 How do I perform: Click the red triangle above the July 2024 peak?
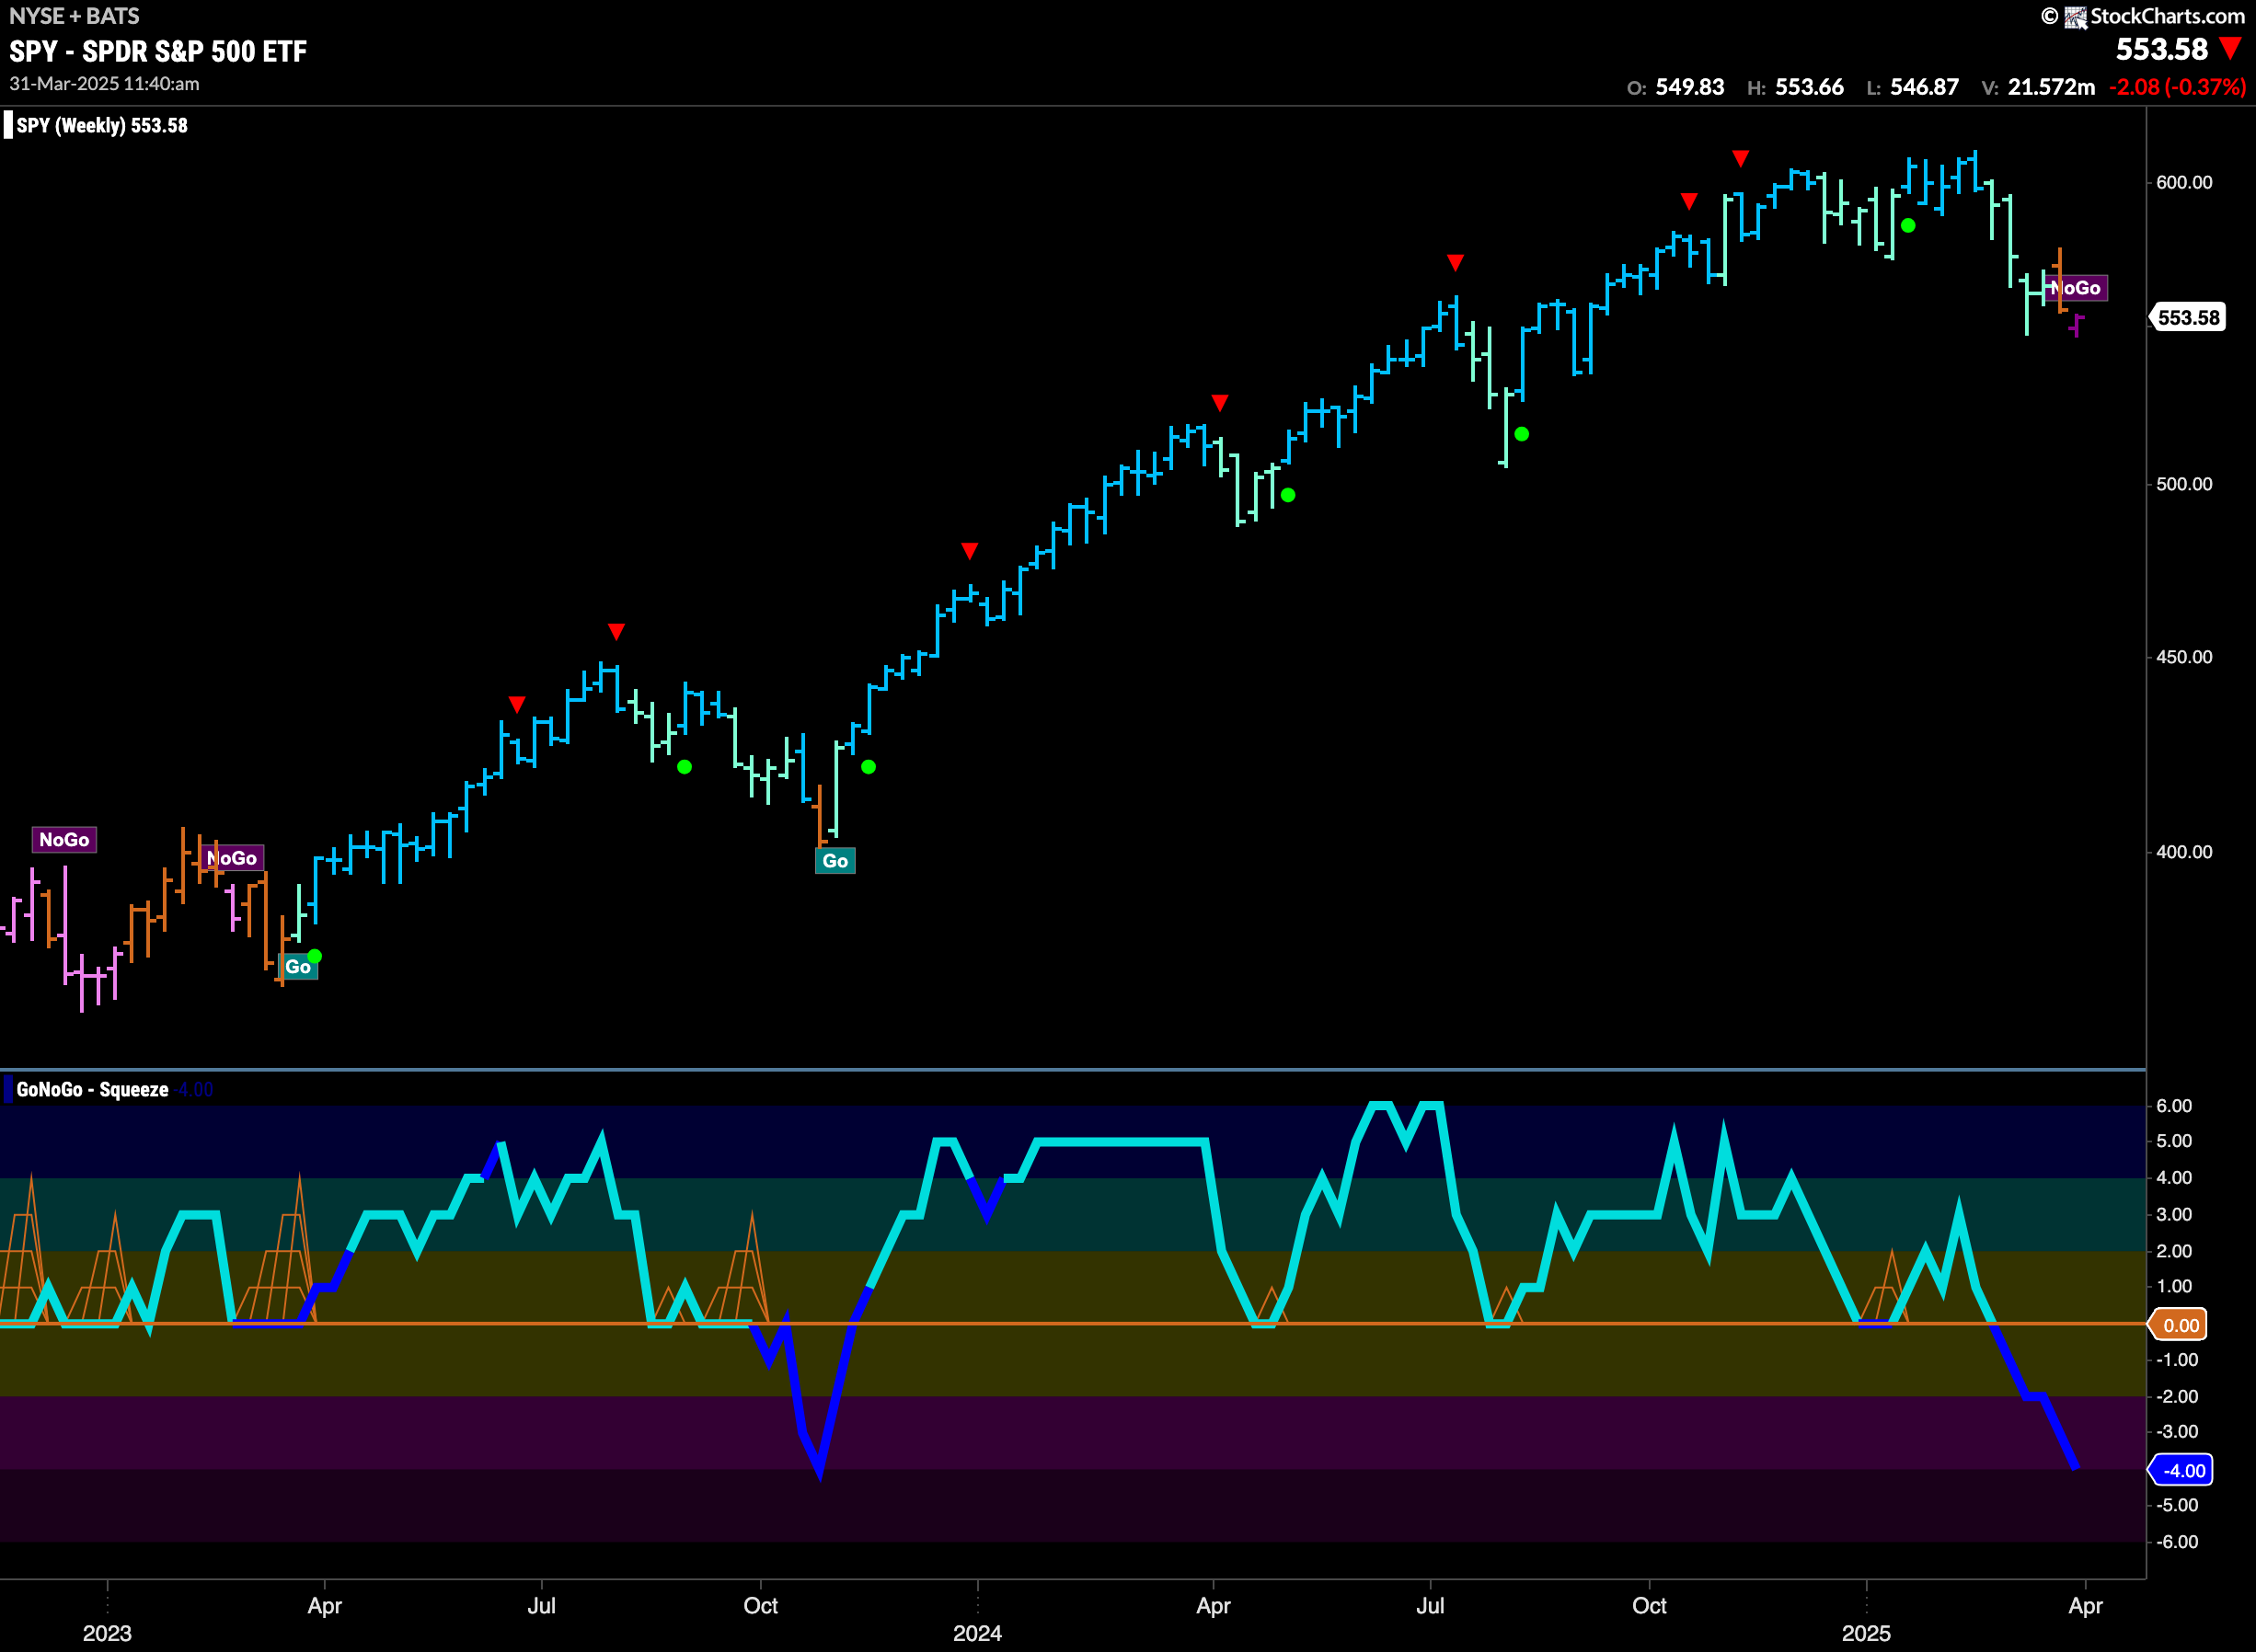point(1455,262)
